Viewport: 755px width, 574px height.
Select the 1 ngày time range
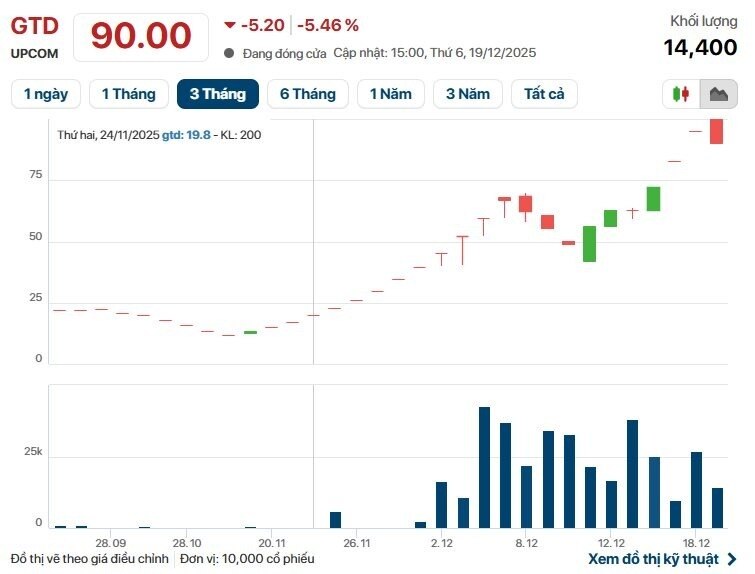(46, 94)
